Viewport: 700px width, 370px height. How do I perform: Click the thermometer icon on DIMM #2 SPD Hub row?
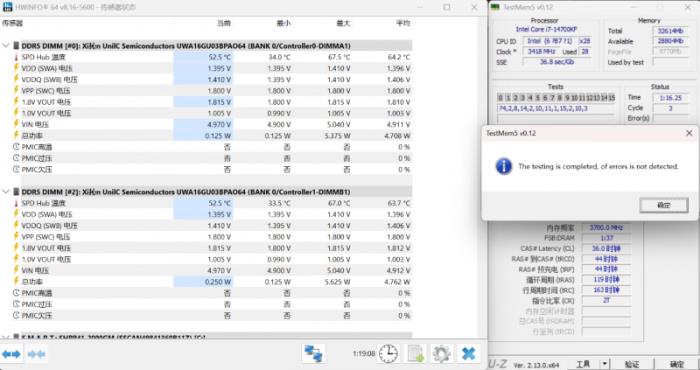click(x=16, y=203)
